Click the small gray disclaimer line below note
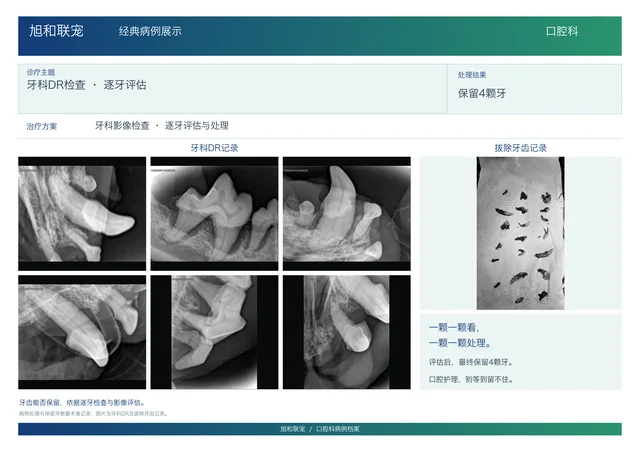The width and height of the screenshot is (640, 452). click(93, 414)
